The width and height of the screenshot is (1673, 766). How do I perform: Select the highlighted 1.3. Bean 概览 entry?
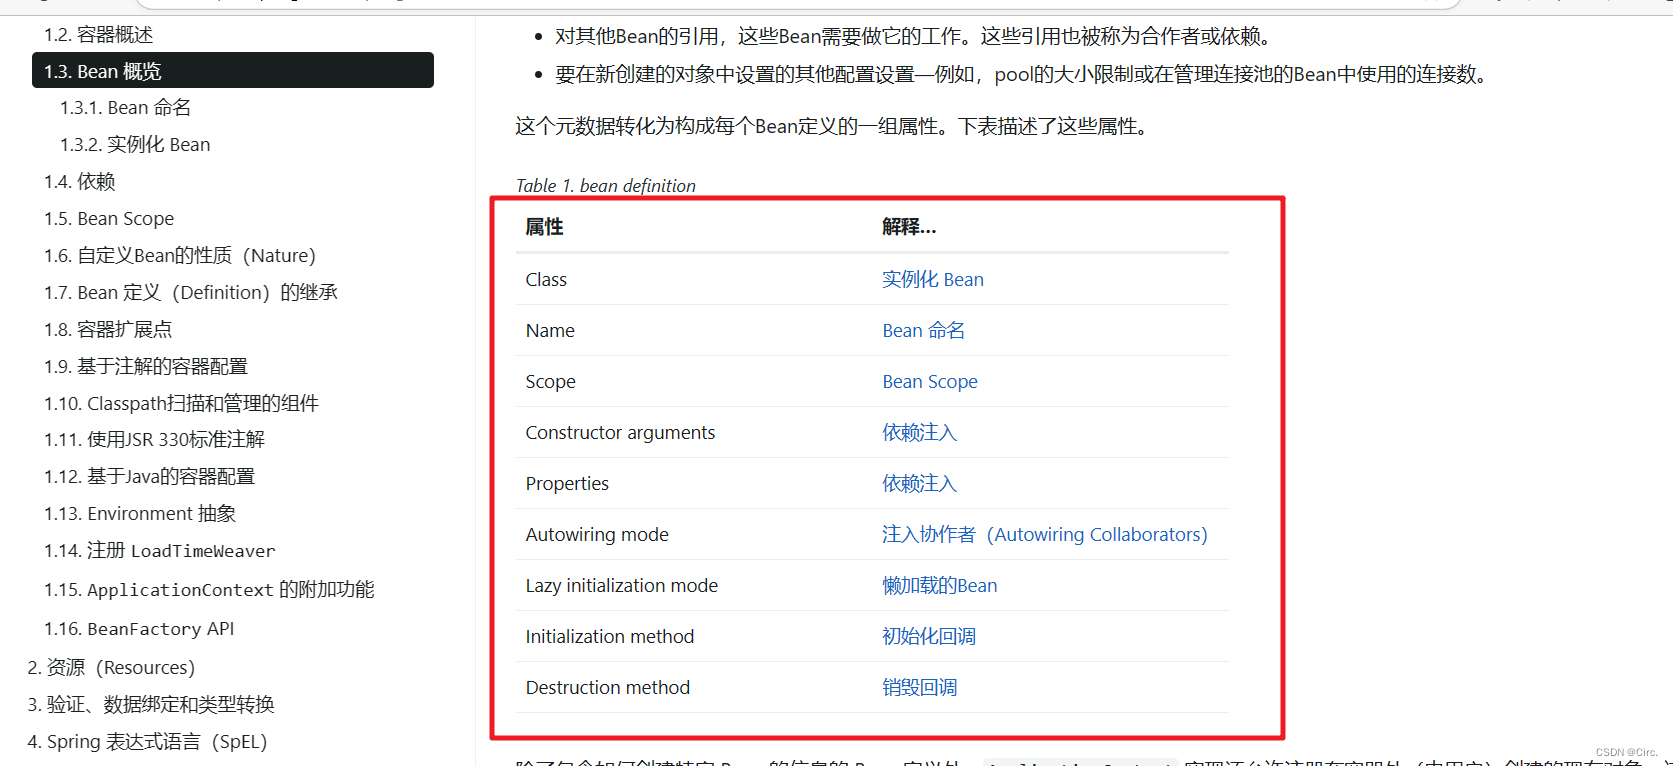coord(233,71)
